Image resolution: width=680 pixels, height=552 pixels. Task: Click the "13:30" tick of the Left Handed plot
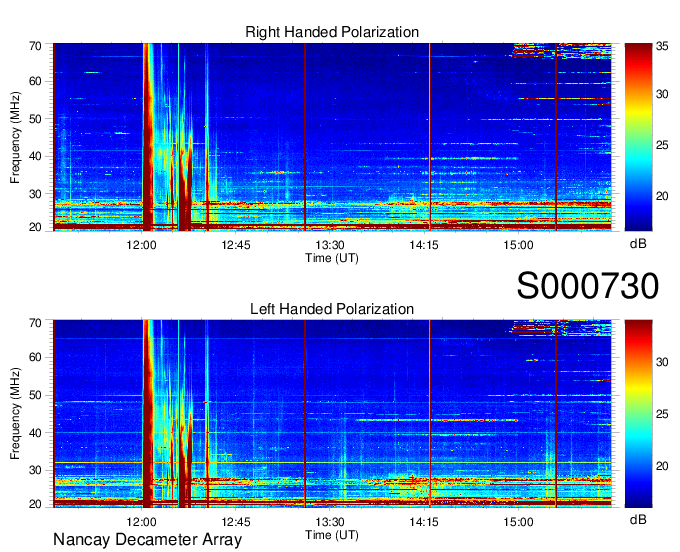tap(330, 522)
